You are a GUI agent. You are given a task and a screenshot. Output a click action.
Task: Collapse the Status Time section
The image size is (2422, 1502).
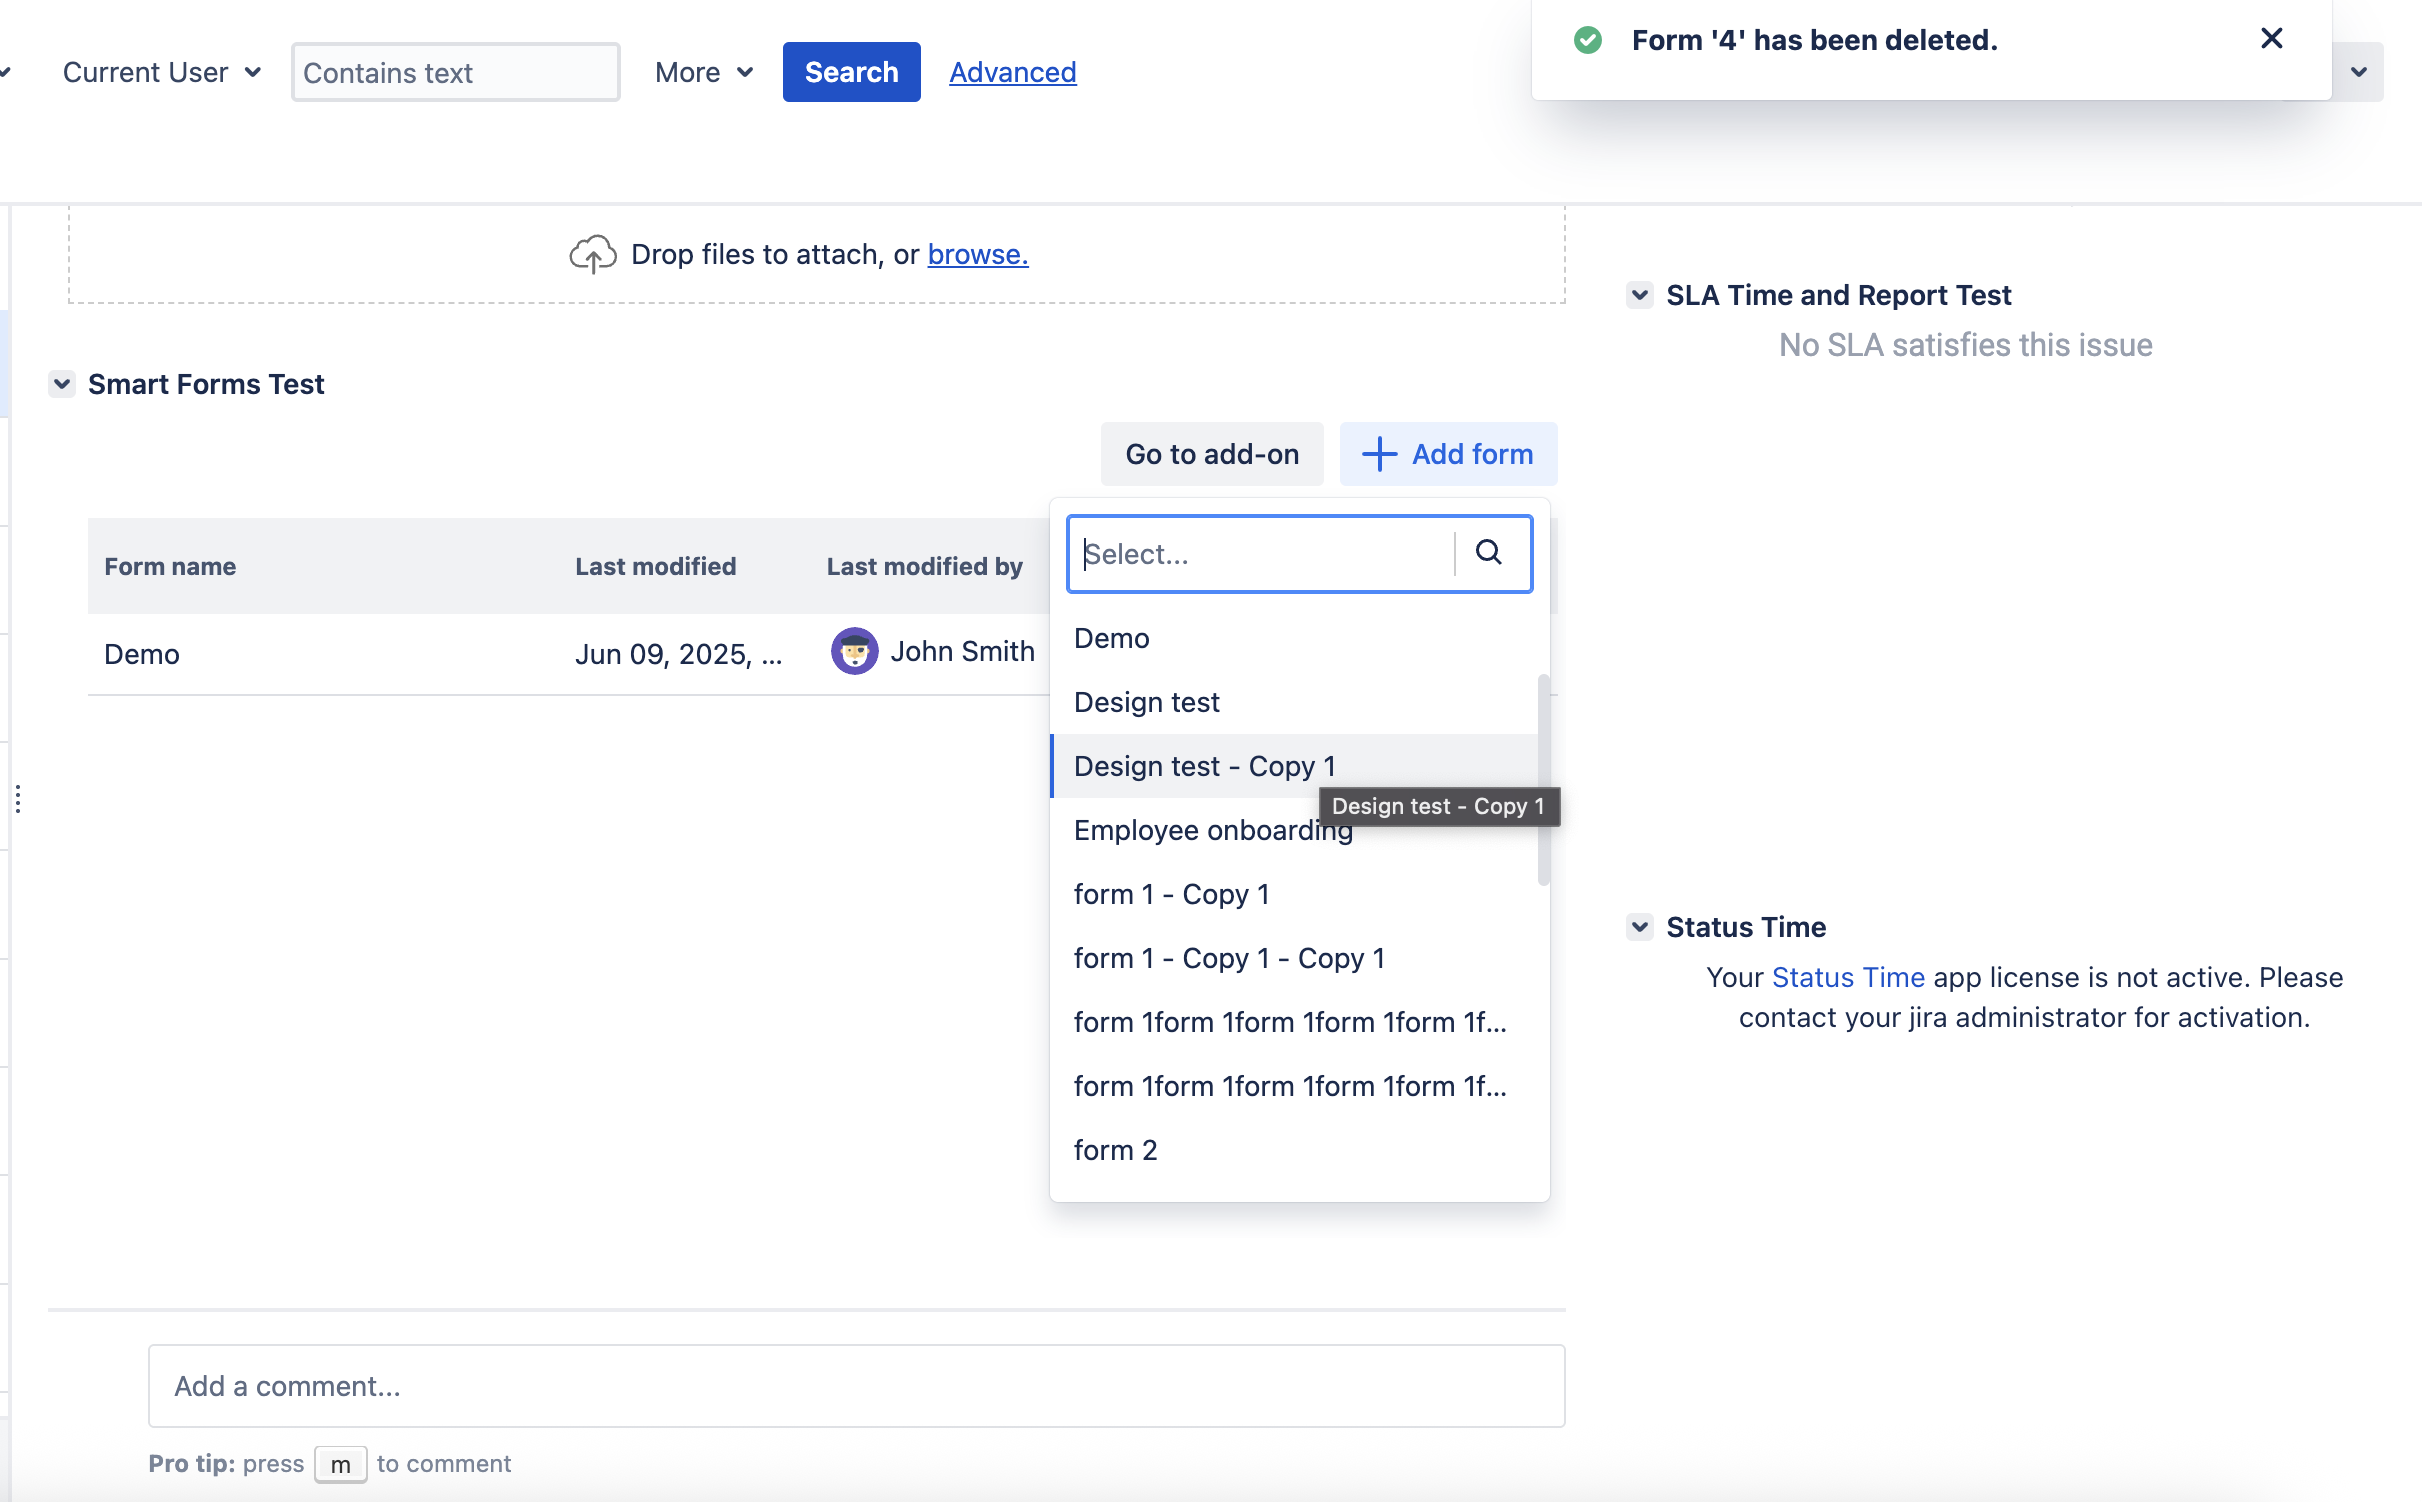click(1639, 927)
